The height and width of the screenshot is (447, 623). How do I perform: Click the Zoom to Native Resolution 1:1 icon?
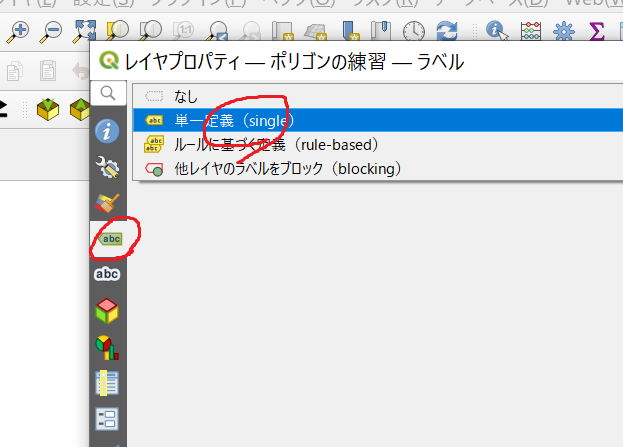click(x=183, y=31)
